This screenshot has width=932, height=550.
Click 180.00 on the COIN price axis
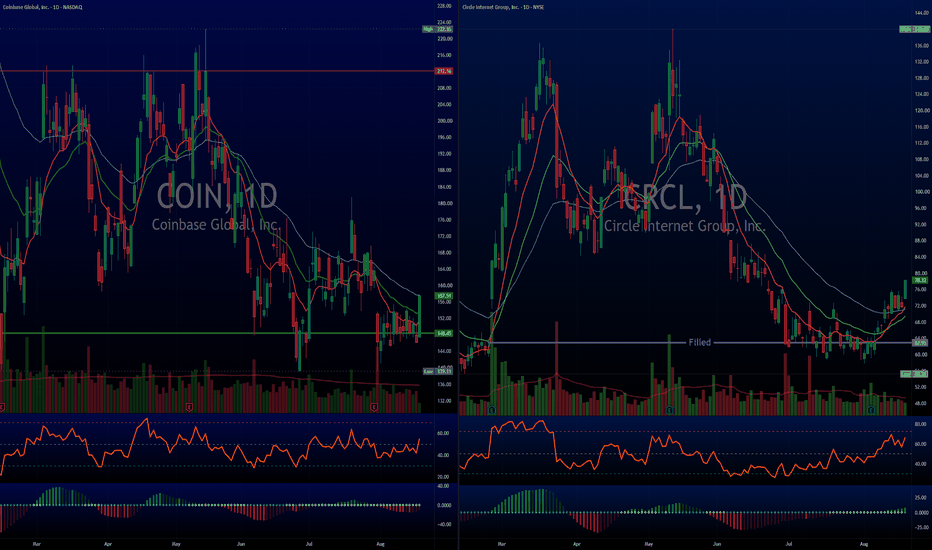click(x=445, y=203)
